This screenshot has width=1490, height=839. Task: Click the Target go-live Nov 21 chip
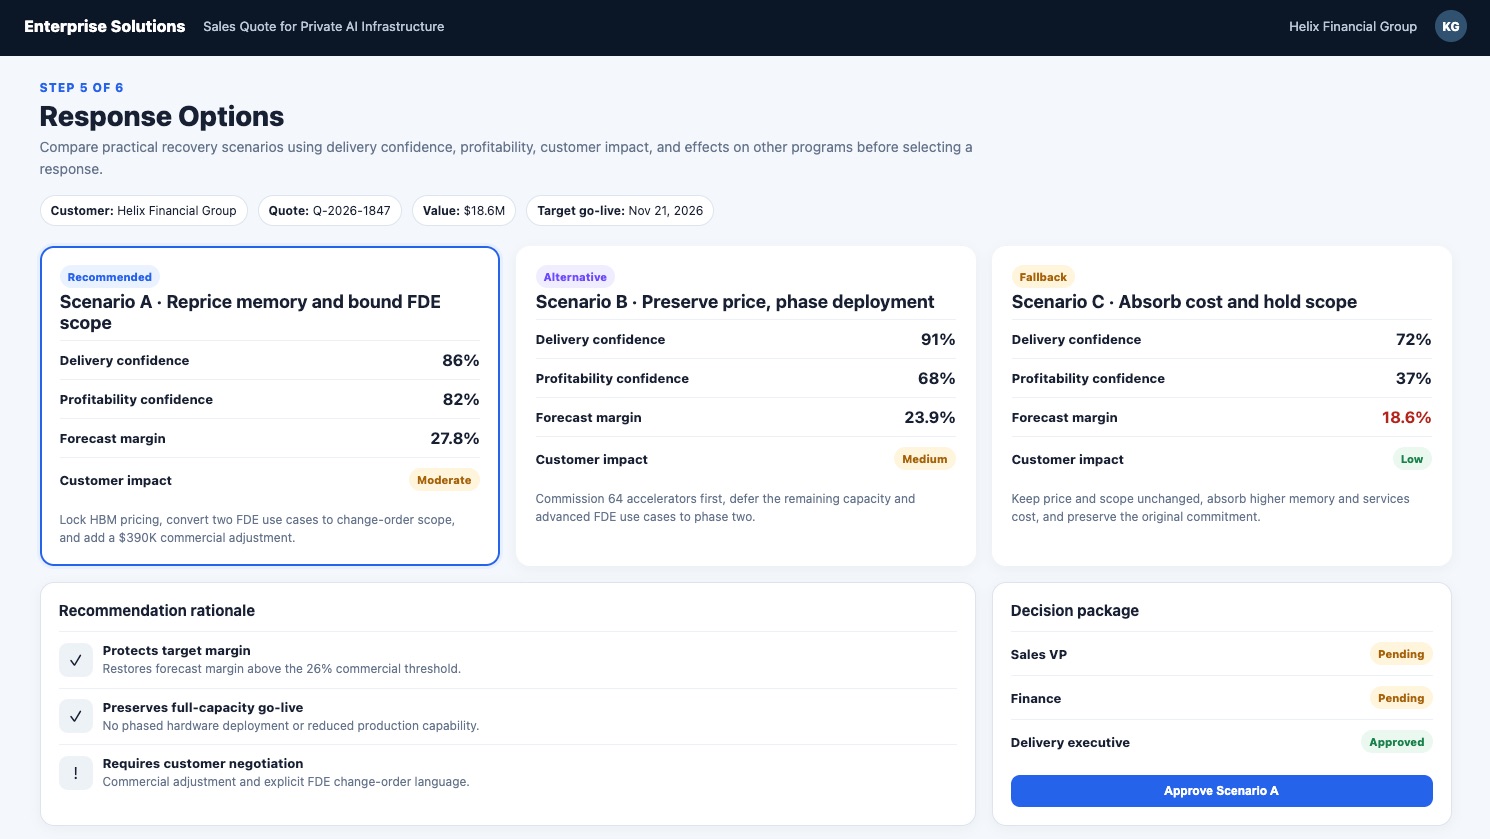coord(620,211)
